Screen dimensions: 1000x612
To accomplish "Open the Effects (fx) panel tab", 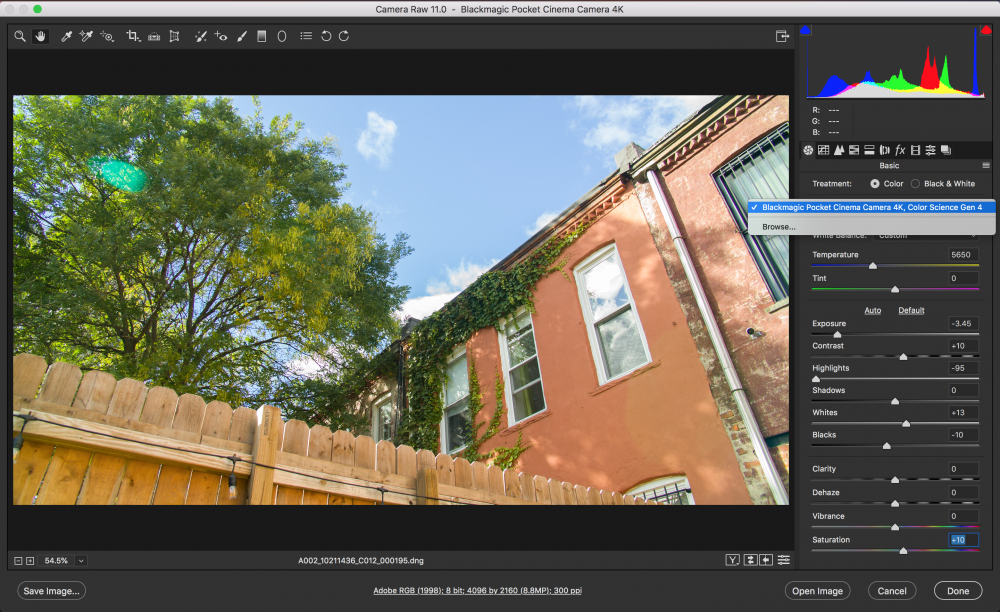I will (x=900, y=150).
